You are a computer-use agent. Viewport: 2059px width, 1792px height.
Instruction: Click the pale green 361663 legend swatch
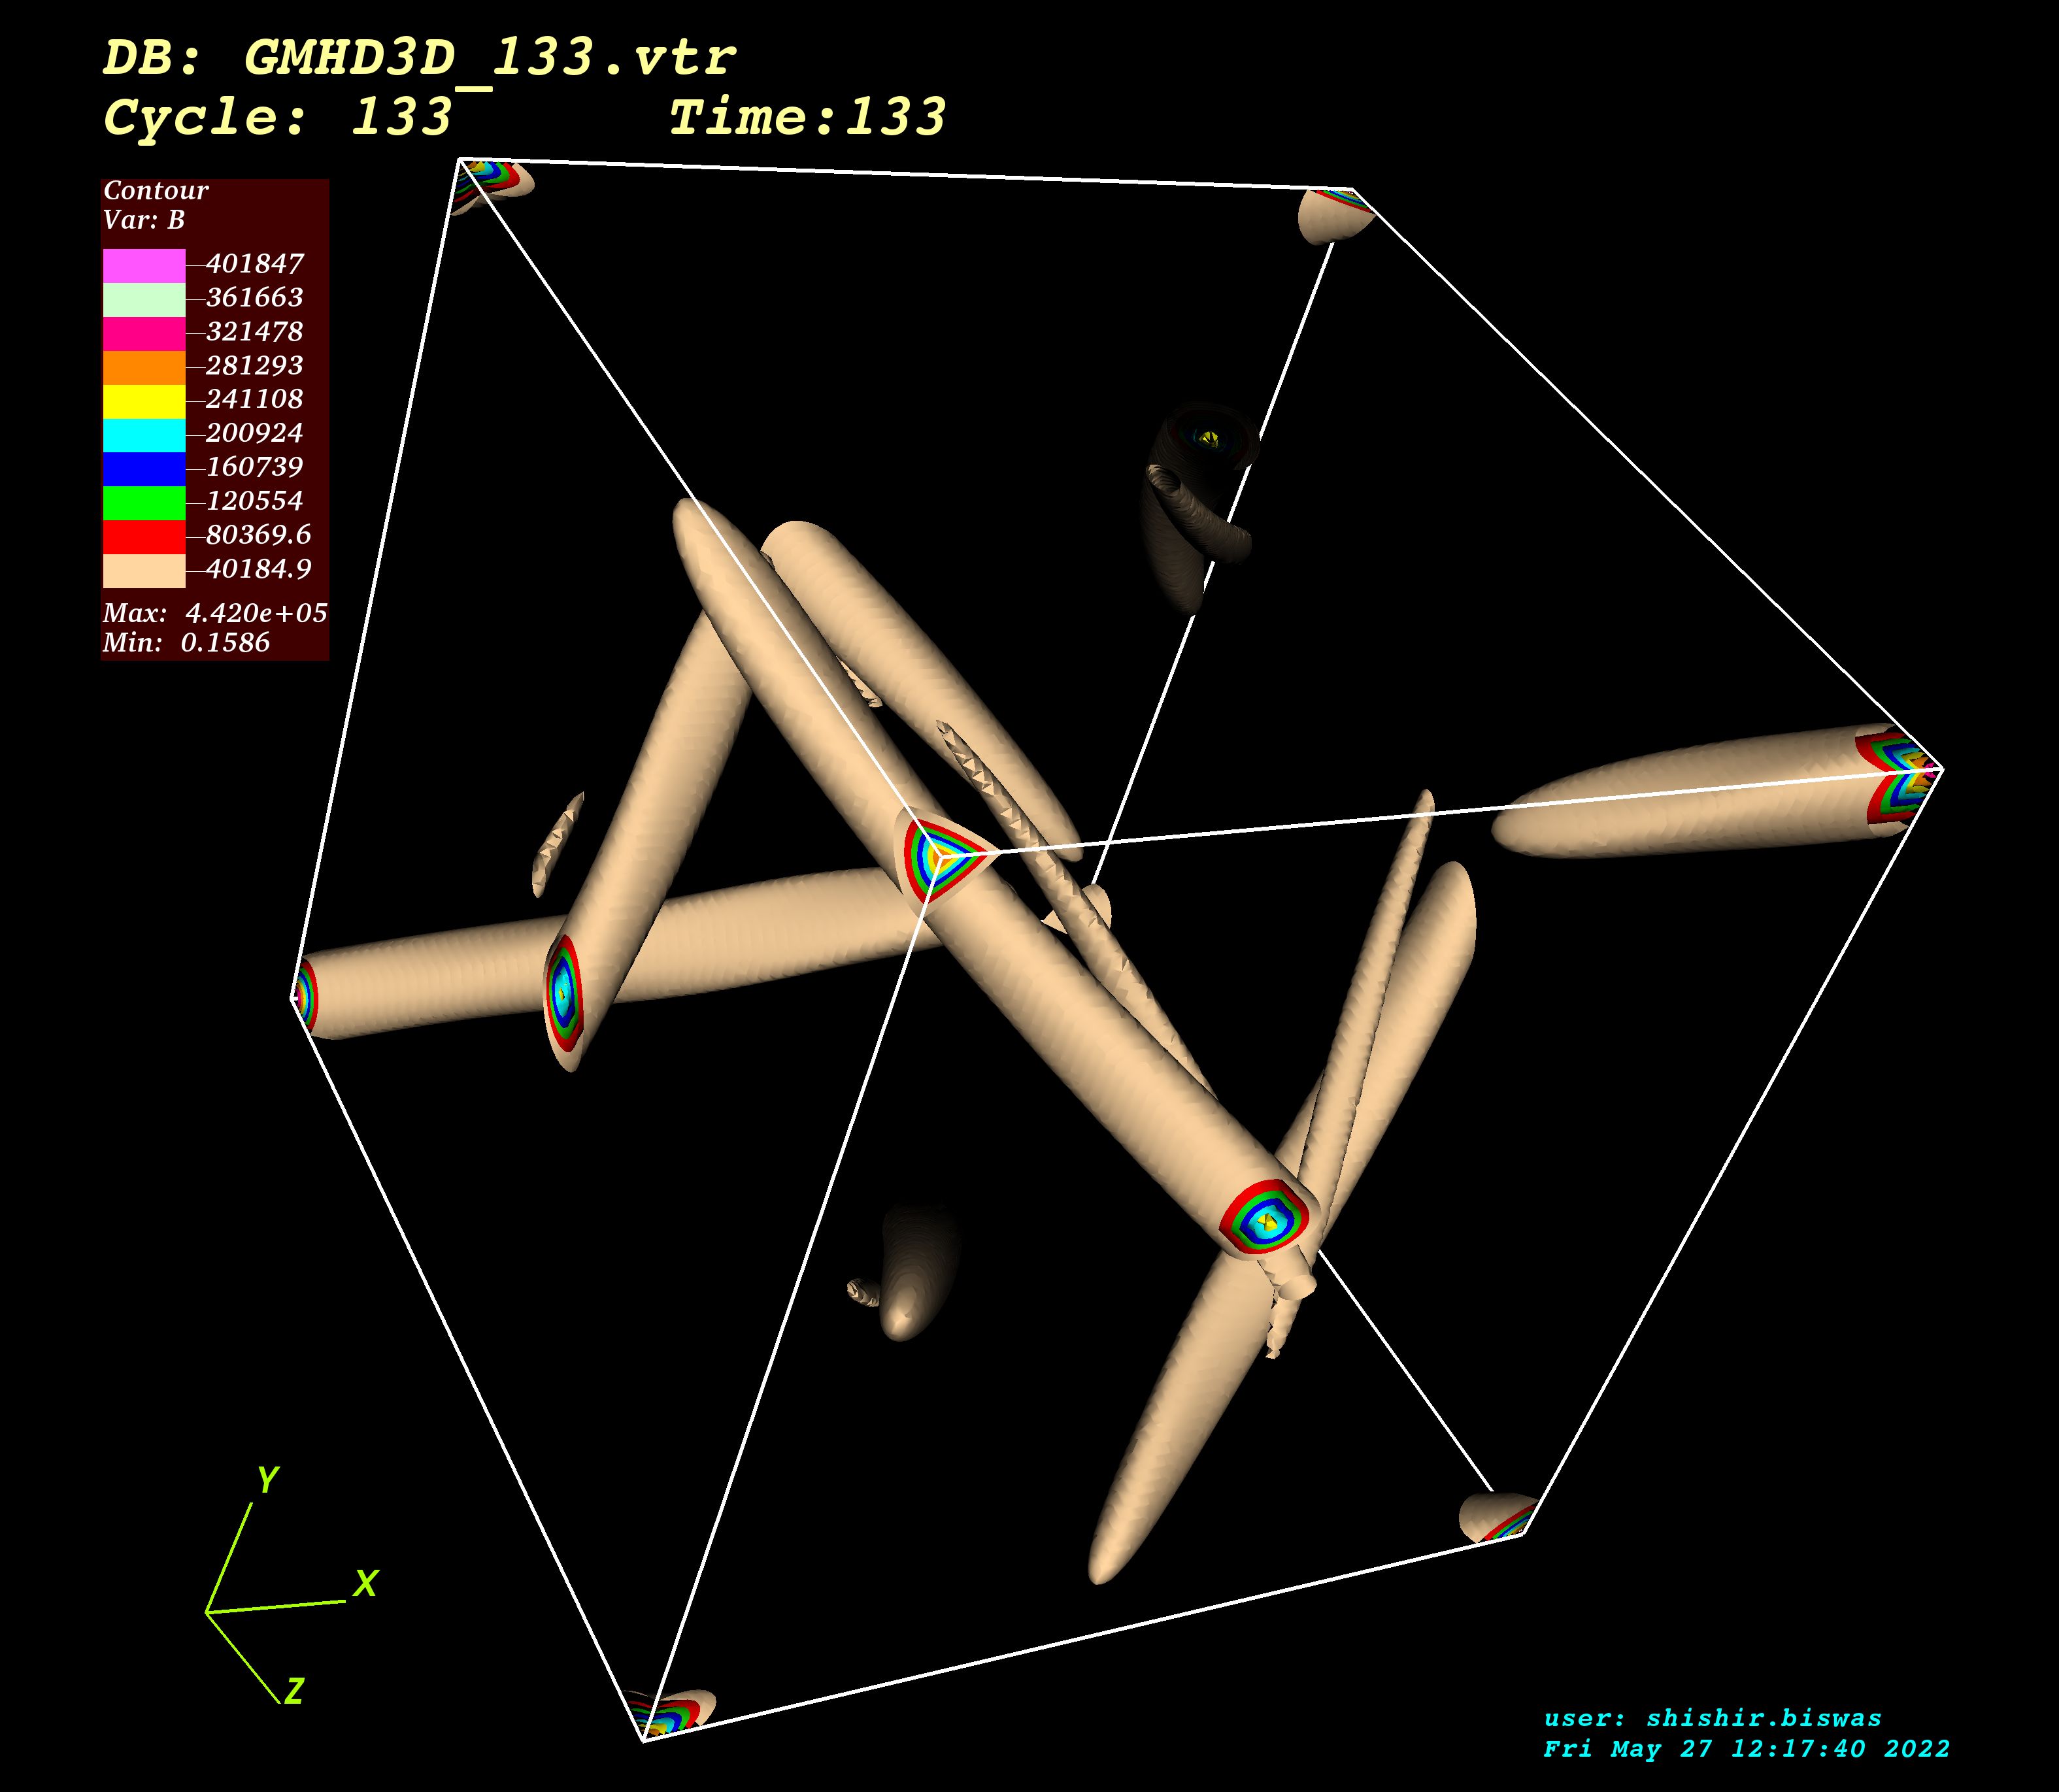(x=144, y=300)
